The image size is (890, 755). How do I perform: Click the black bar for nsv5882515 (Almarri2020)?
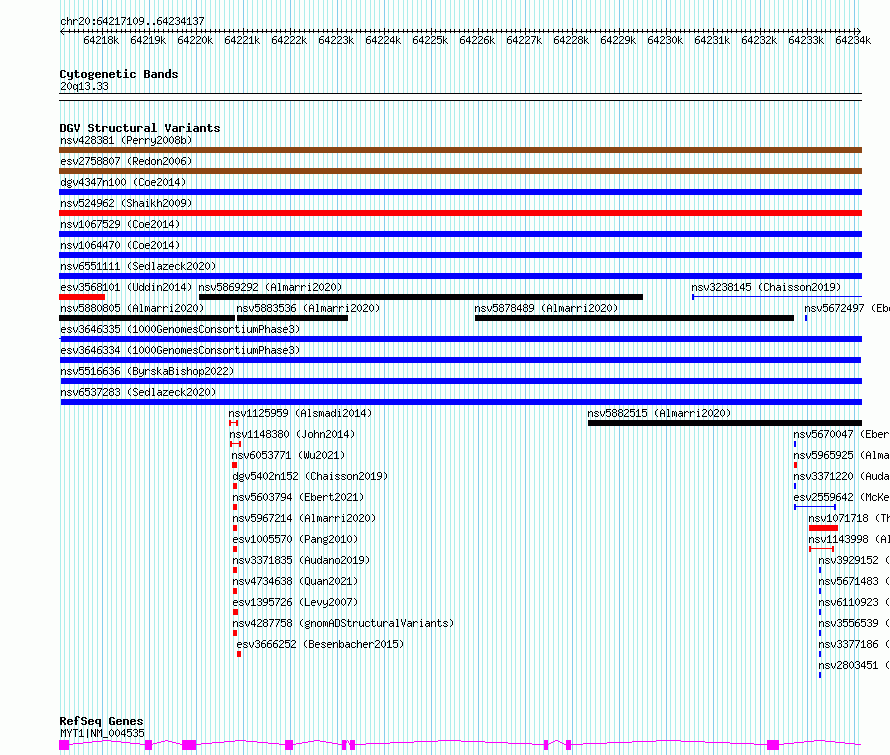tap(725, 423)
